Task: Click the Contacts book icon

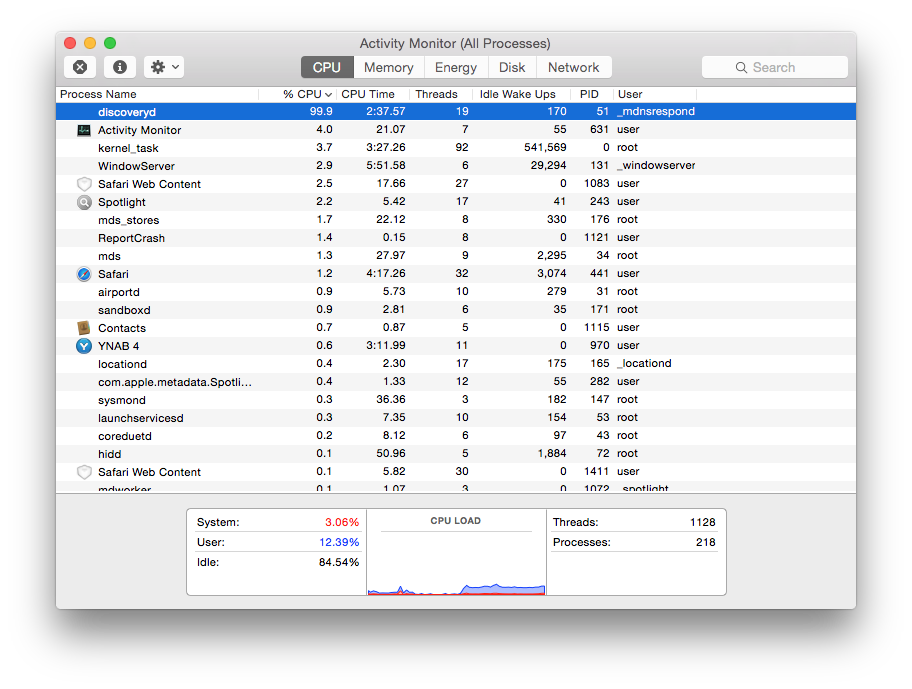Action: coord(84,328)
